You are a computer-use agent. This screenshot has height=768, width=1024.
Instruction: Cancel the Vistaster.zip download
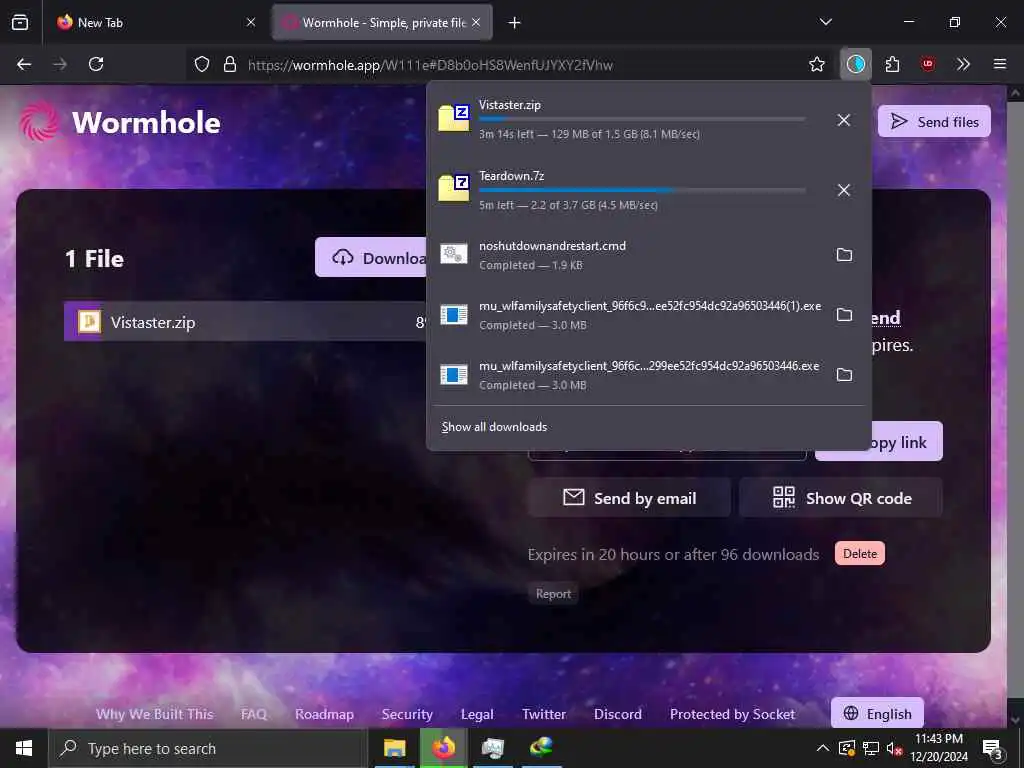pyautogui.click(x=844, y=120)
